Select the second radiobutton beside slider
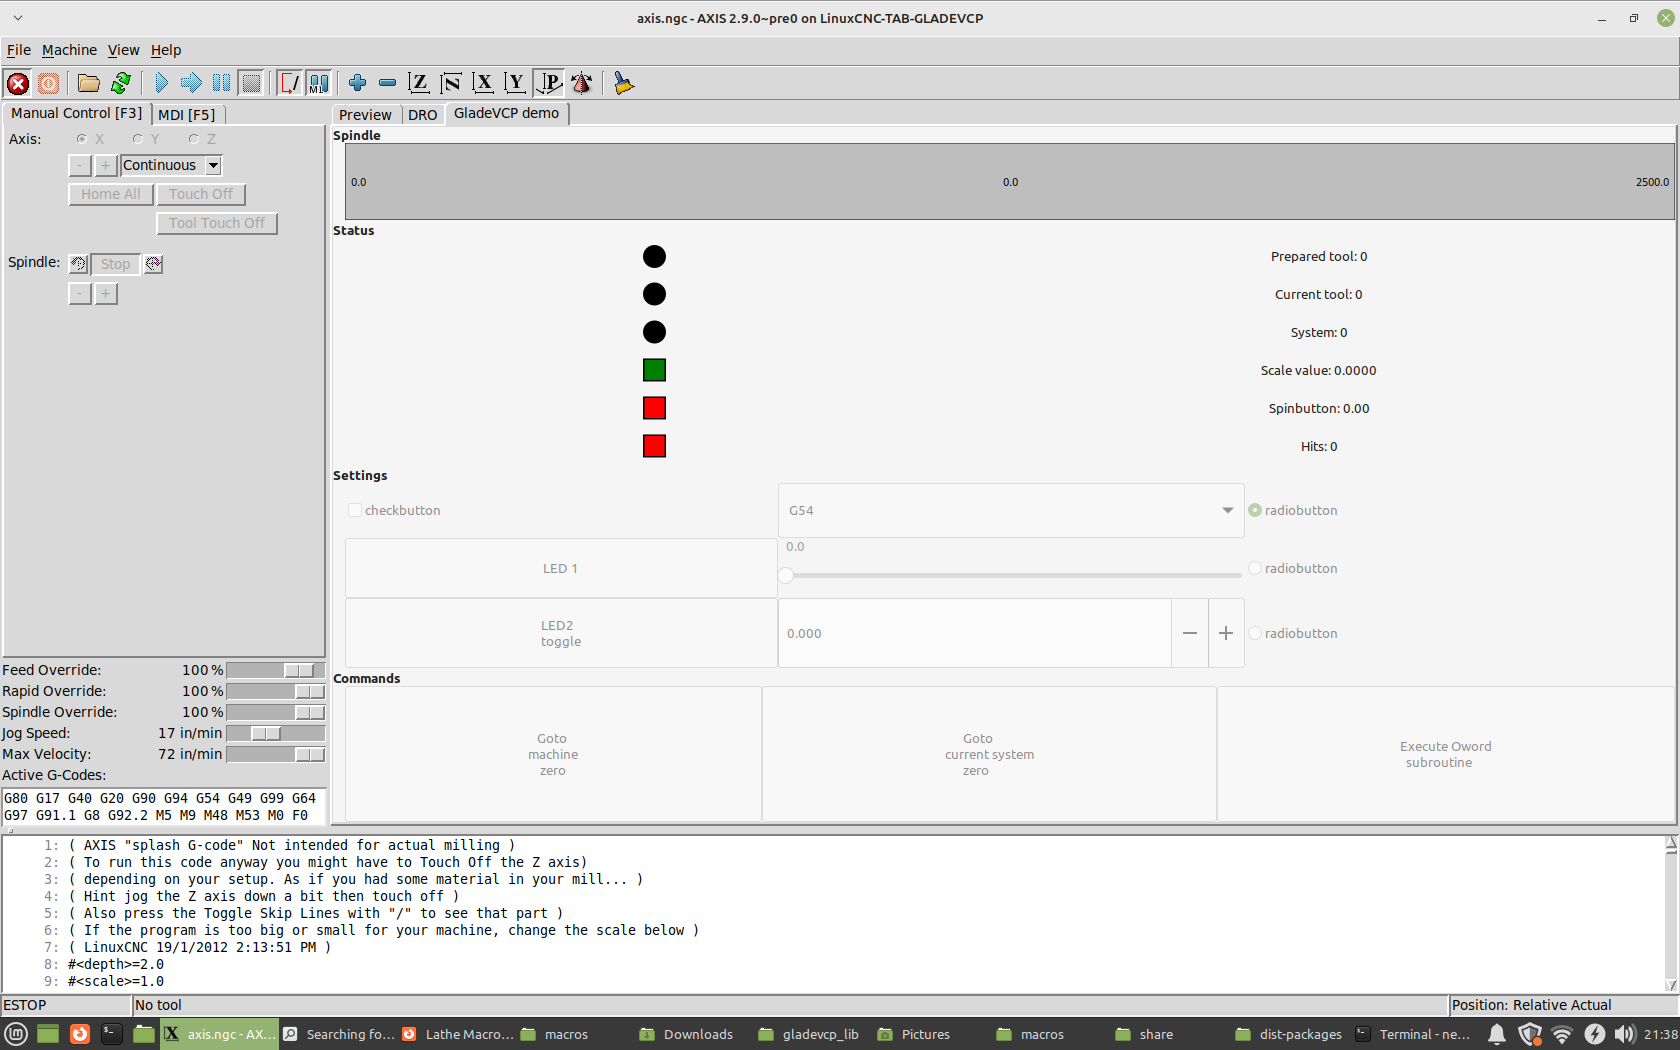This screenshot has height=1050, width=1680. pos(1255,568)
